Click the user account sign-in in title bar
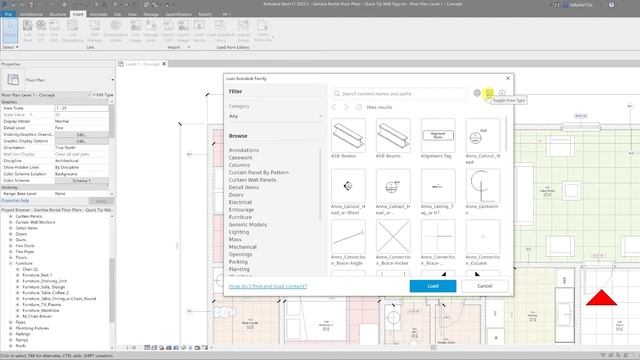640x360 pixels. click(x=578, y=5)
